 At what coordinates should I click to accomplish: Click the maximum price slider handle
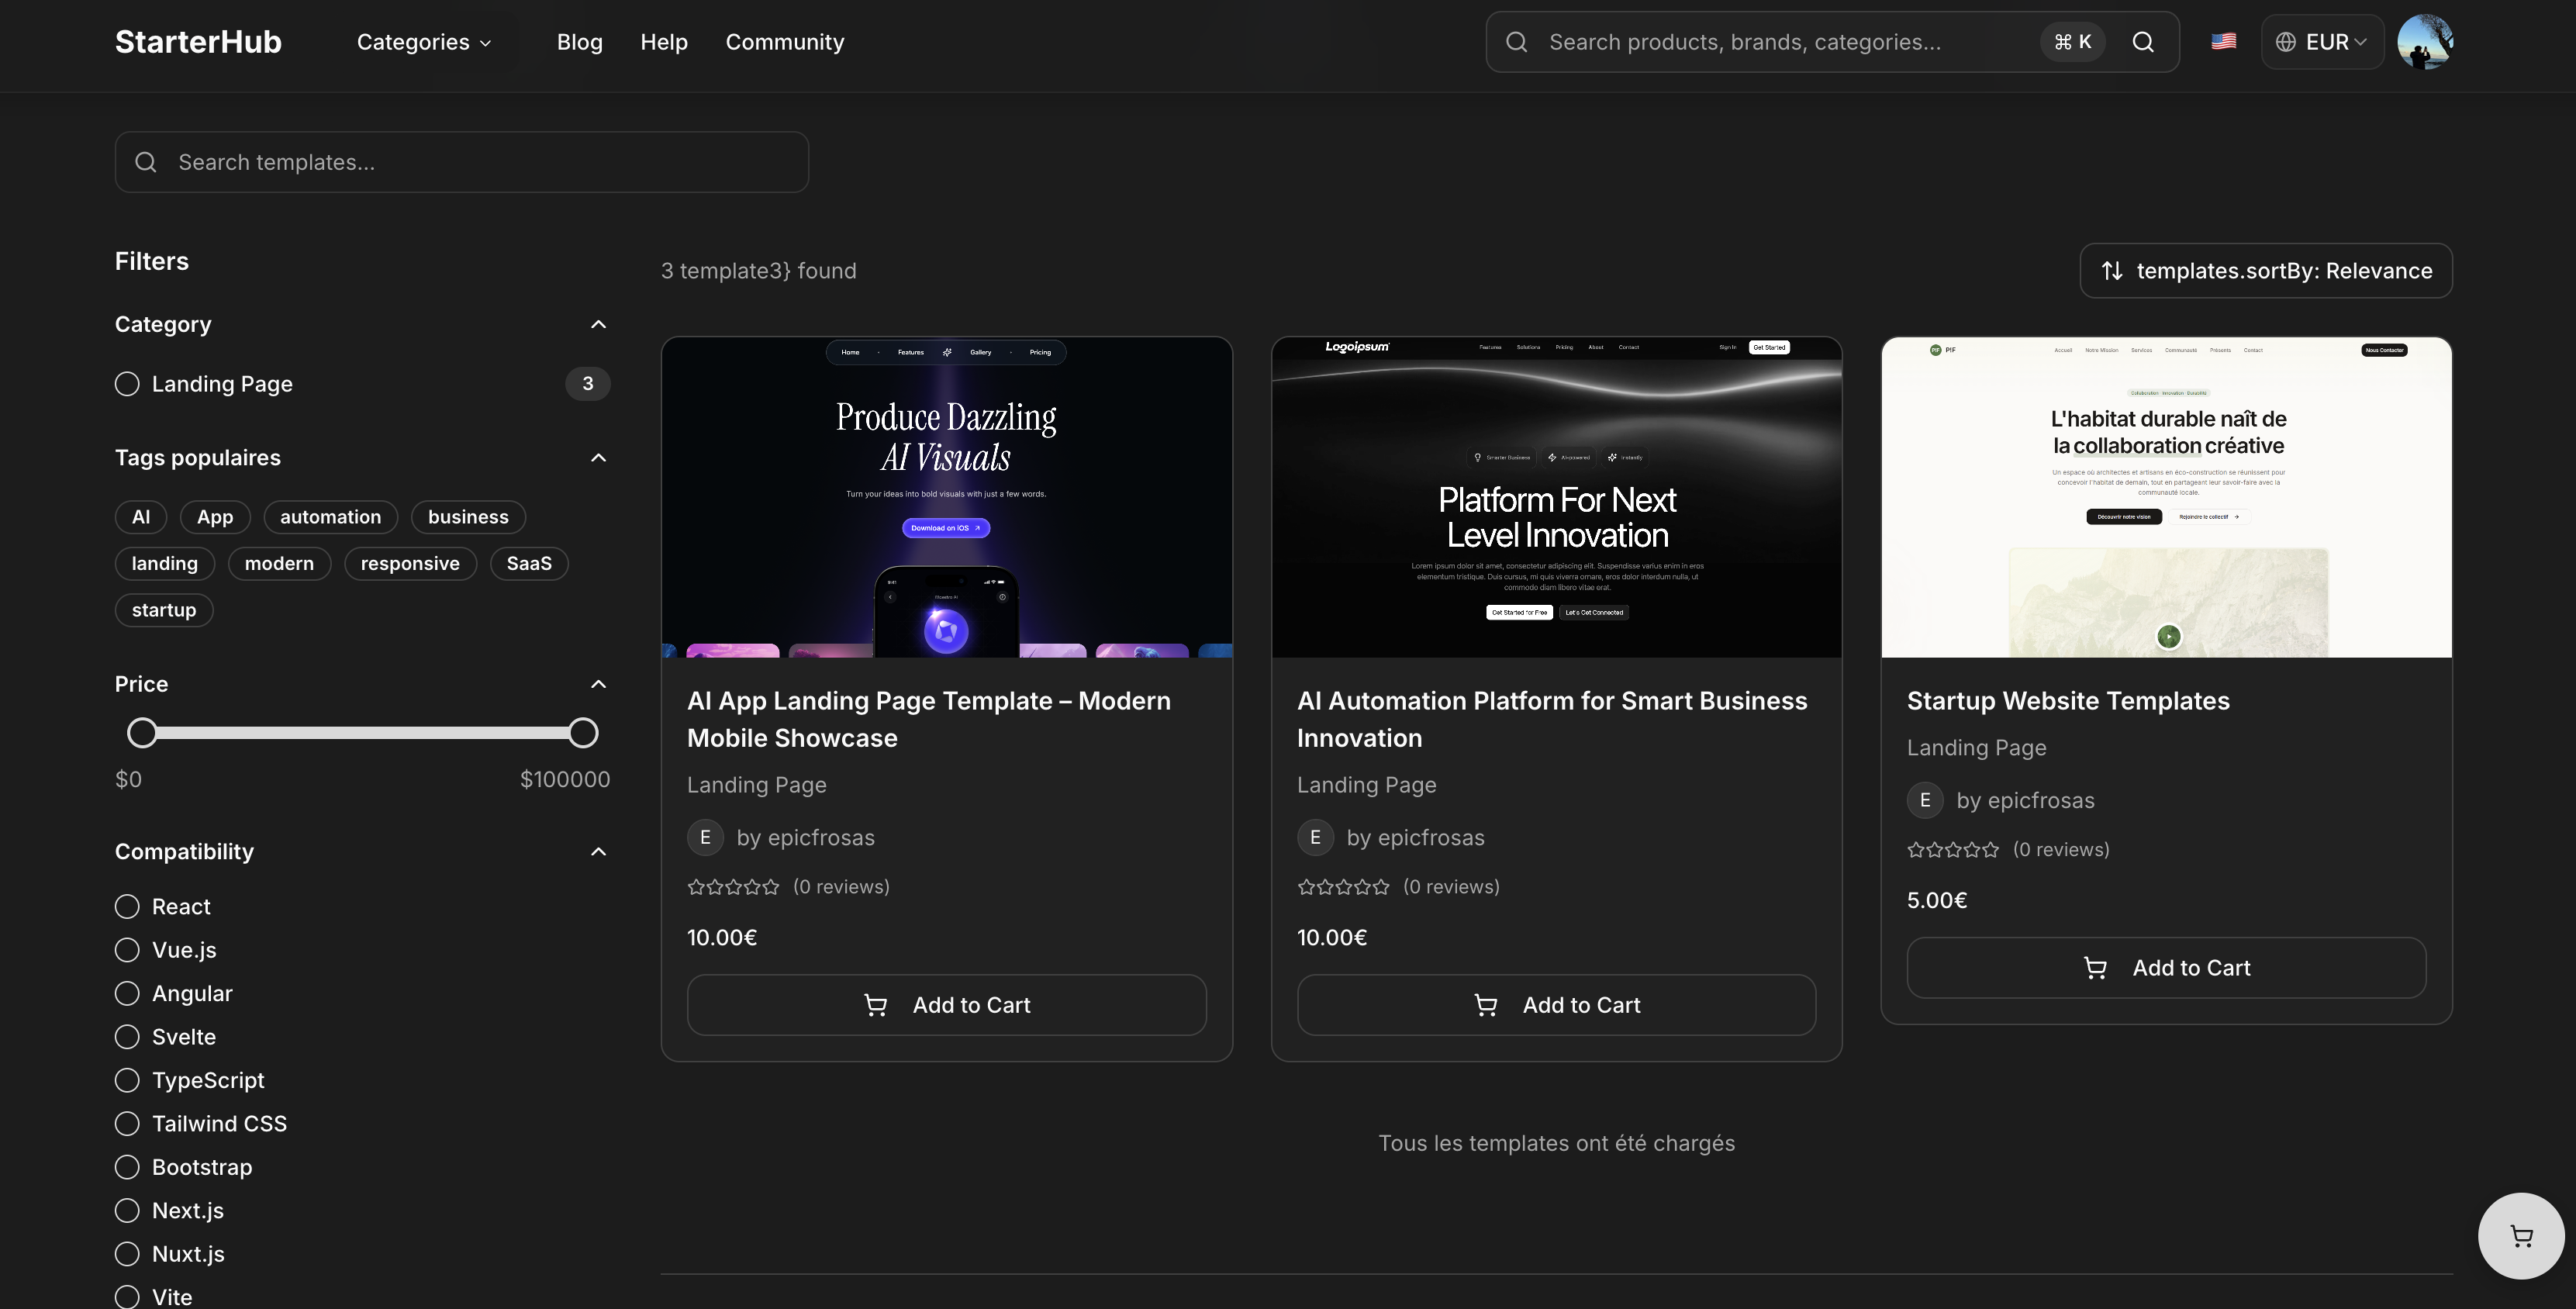[x=583, y=733]
